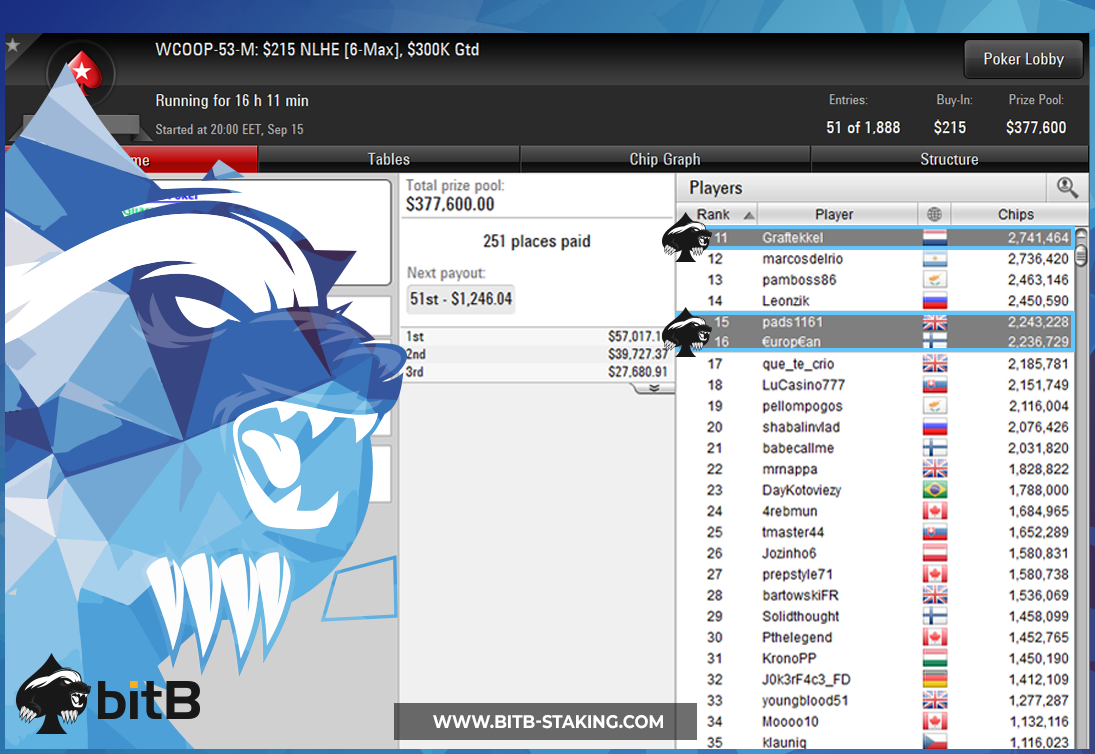Select player row pamboss86
The width and height of the screenshot is (1095, 754).
pos(876,279)
